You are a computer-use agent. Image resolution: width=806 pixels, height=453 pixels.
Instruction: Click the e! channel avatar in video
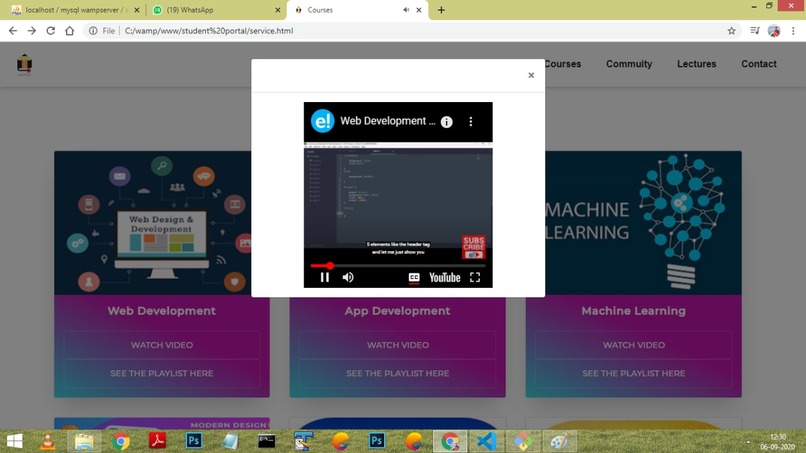[323, 121]
